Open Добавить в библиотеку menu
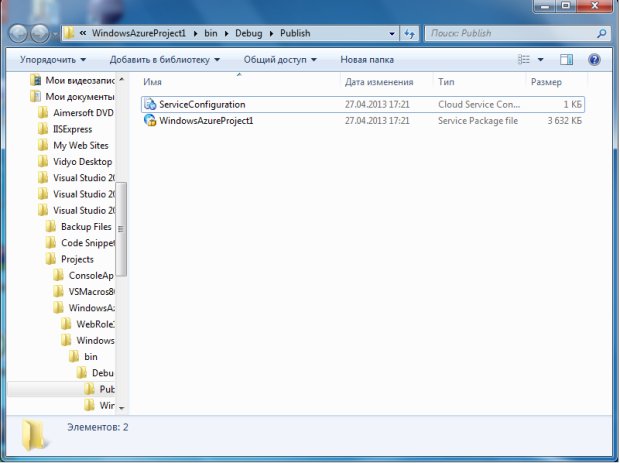The width and height of the screenshot is (620, 463). [164, 60]
